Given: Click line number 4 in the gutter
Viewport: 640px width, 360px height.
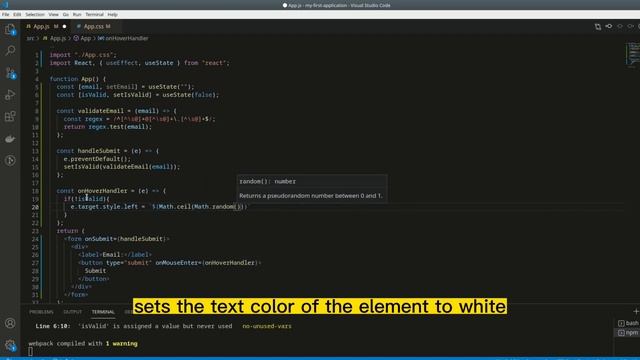Looking at the screenshot, I should tap(37, 79).
